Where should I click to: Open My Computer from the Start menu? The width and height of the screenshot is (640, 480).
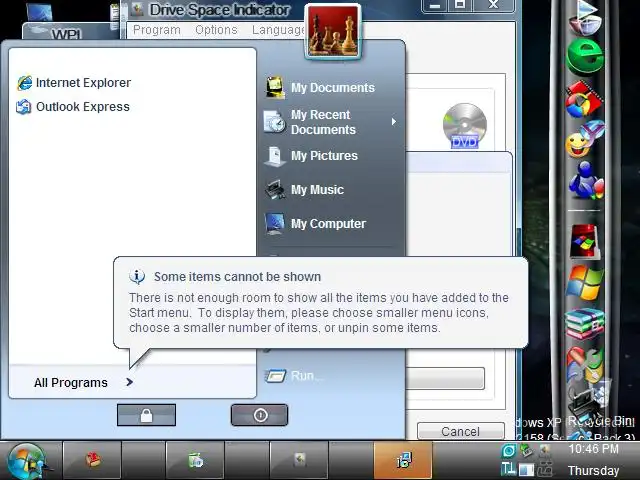pos(316,224)
